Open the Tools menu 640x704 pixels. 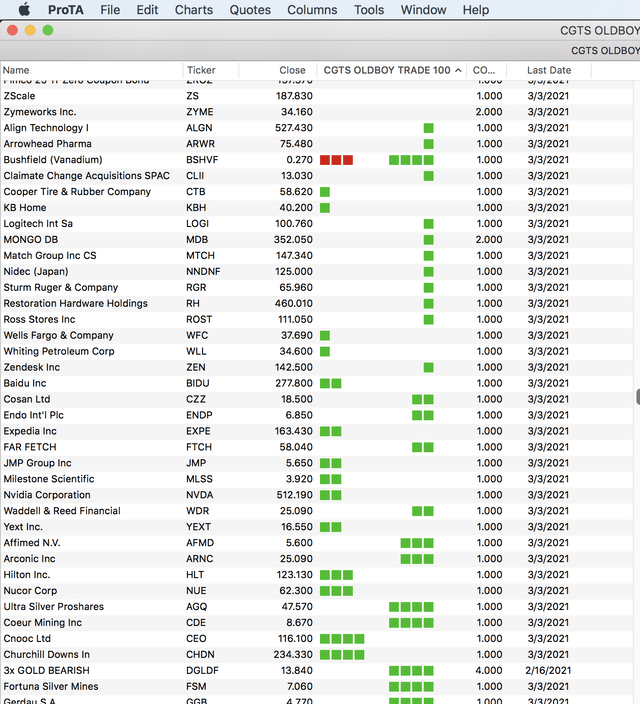[369, 9]
